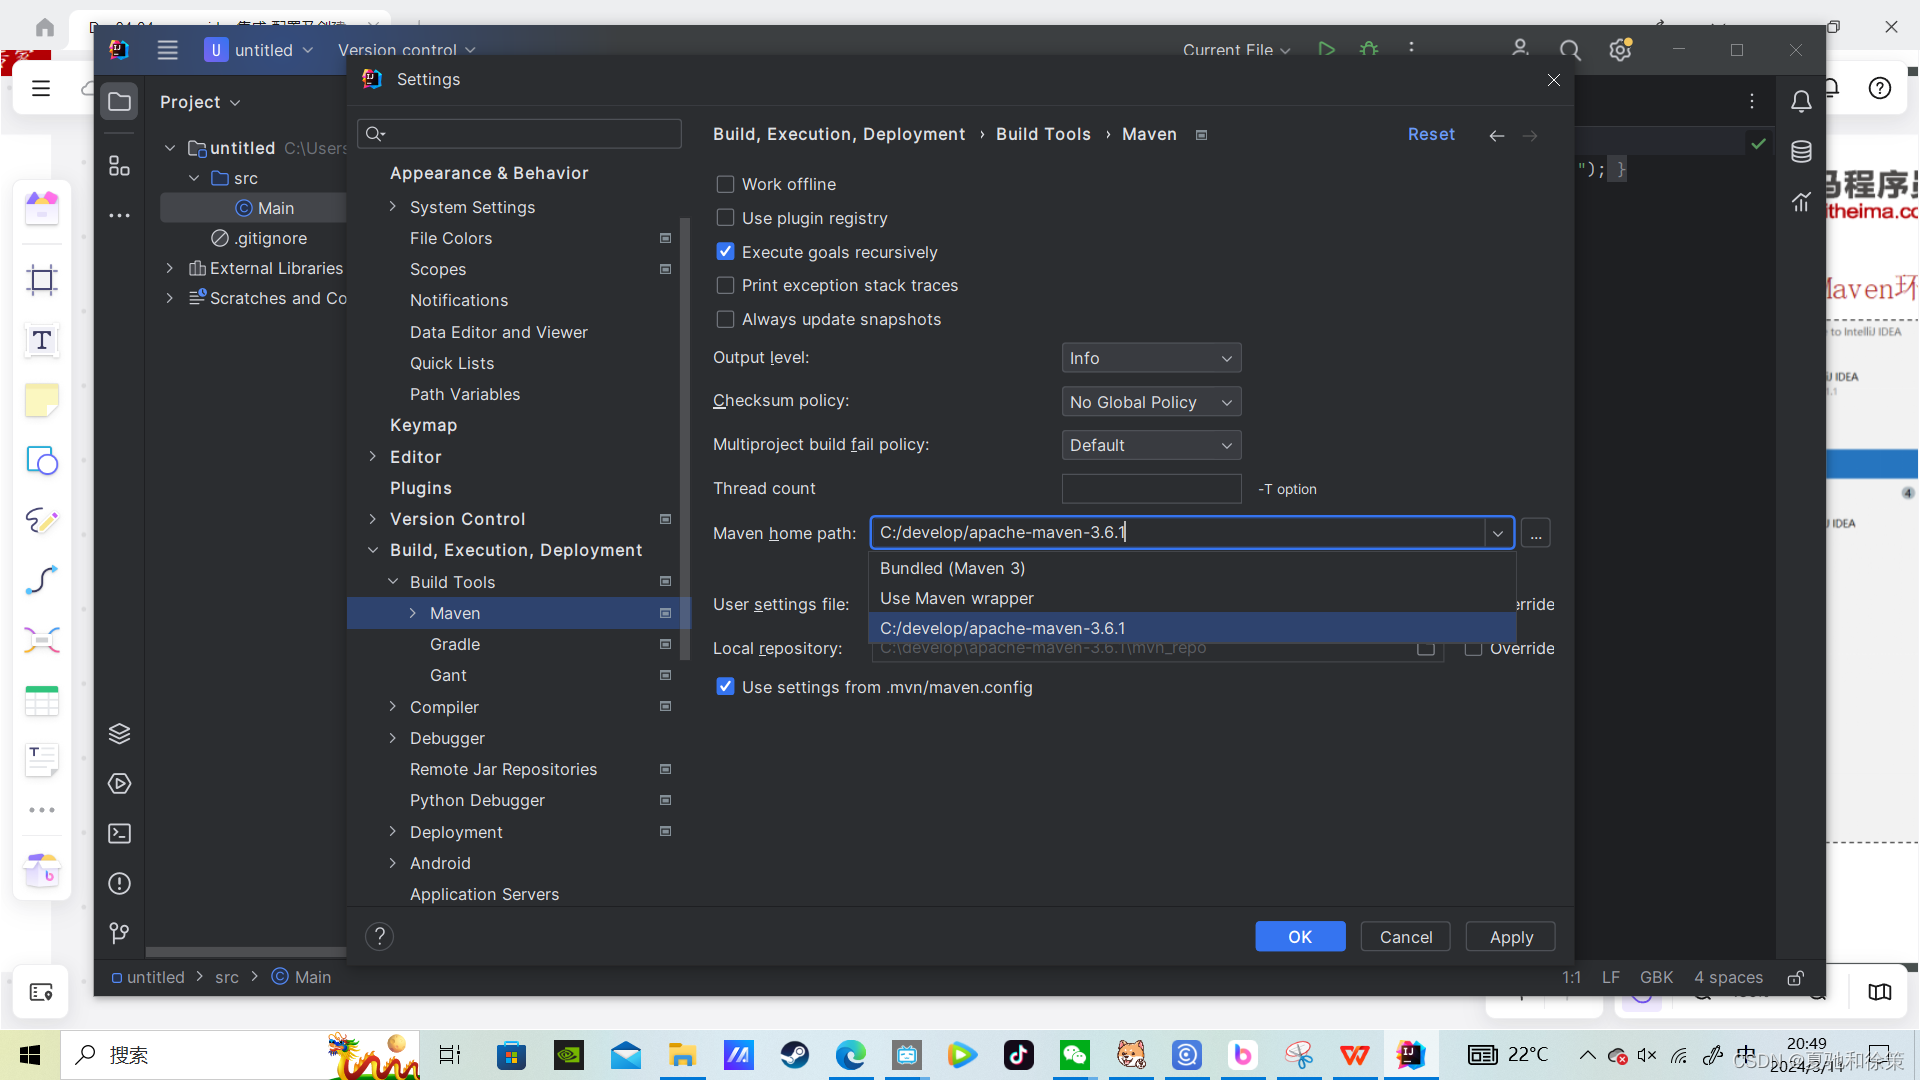Click the Apply button

(1511, 937)
